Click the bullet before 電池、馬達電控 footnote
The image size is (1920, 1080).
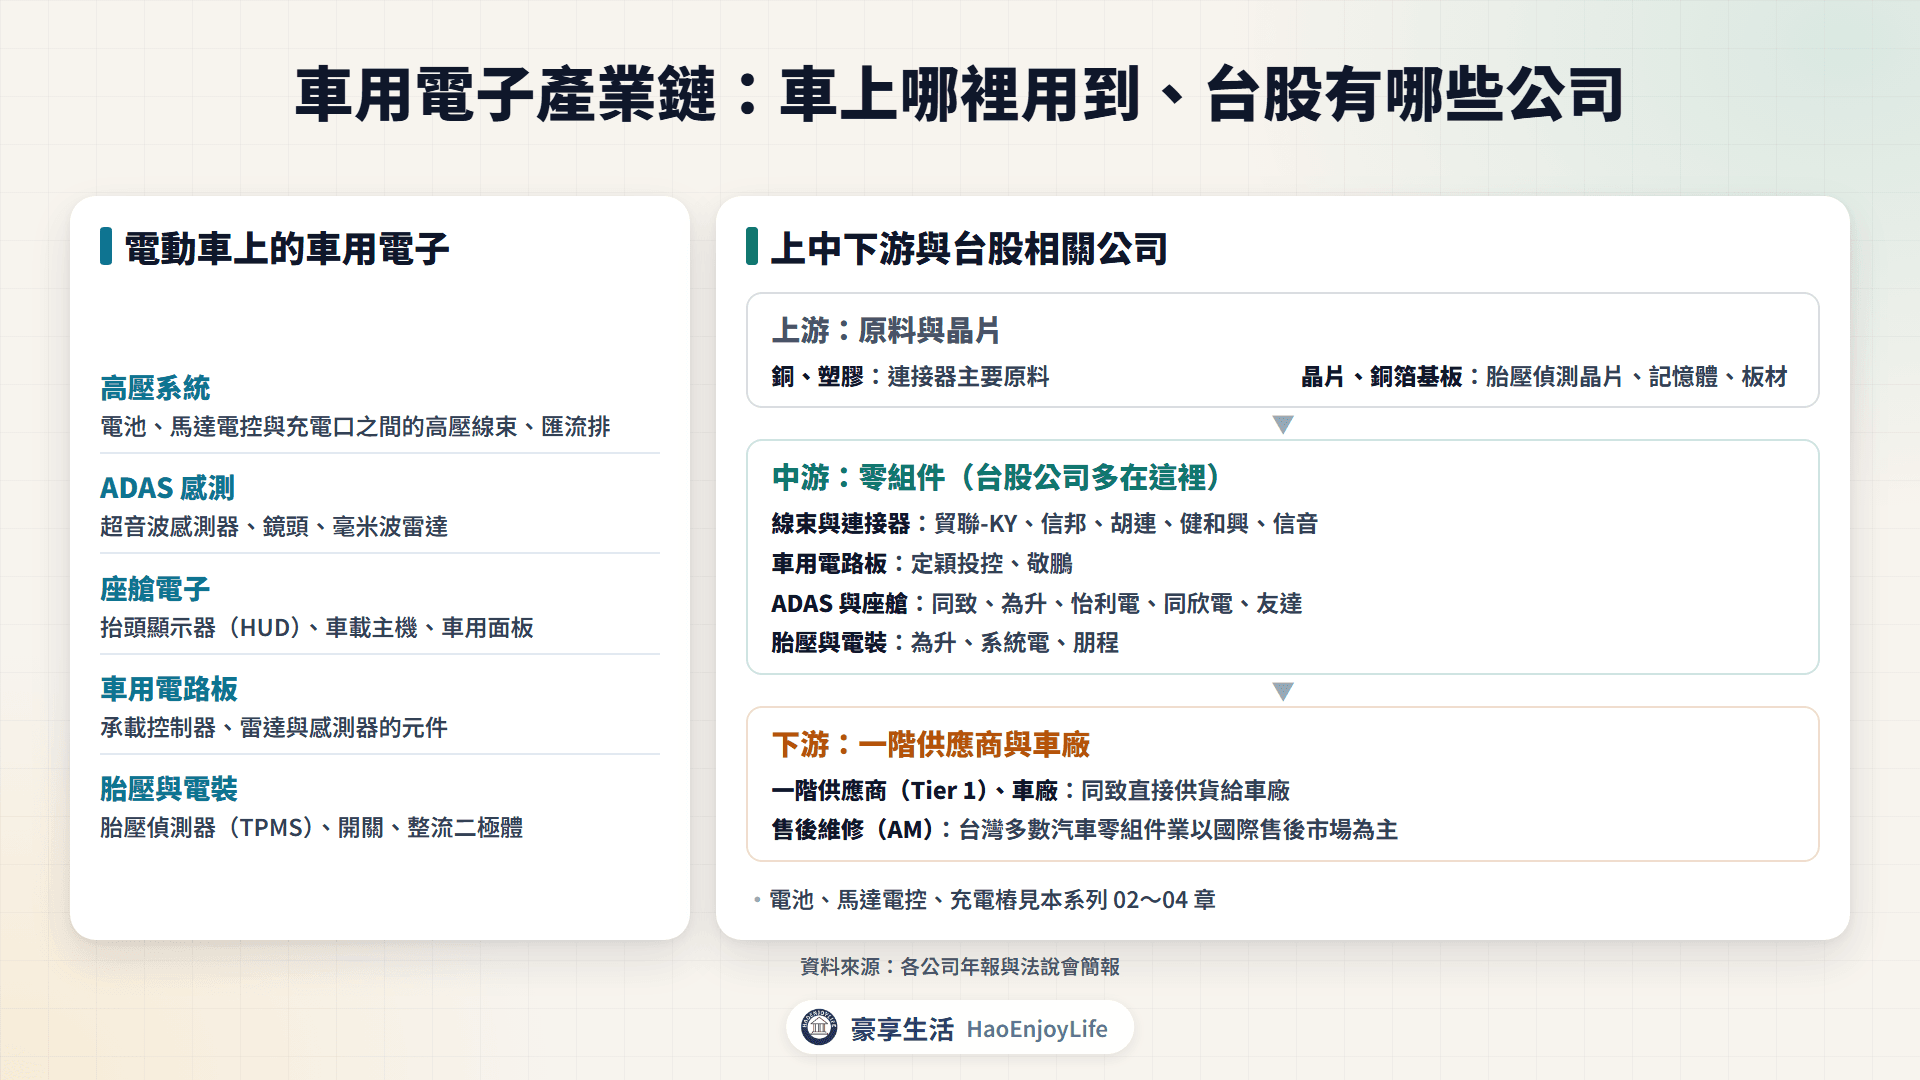pyautogui.click(x=757, y=900)
